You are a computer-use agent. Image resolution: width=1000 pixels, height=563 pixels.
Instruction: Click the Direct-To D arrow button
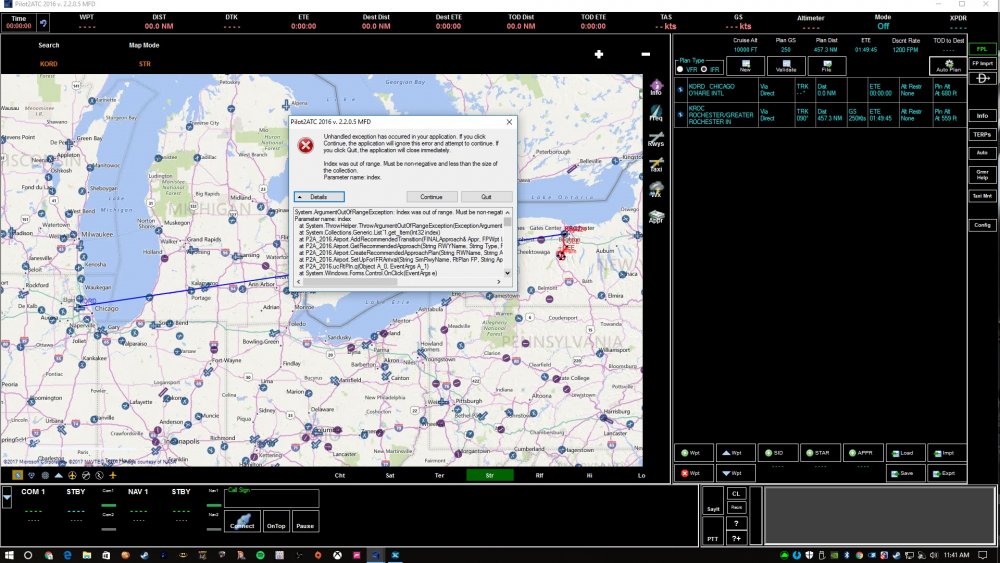(982, 78)
